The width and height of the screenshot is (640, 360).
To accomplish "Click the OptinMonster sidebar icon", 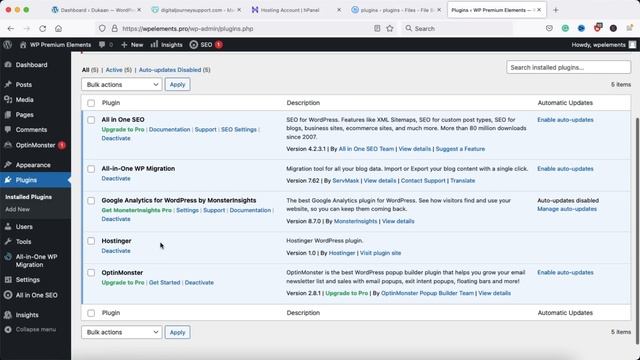I will tap(8, 145).
